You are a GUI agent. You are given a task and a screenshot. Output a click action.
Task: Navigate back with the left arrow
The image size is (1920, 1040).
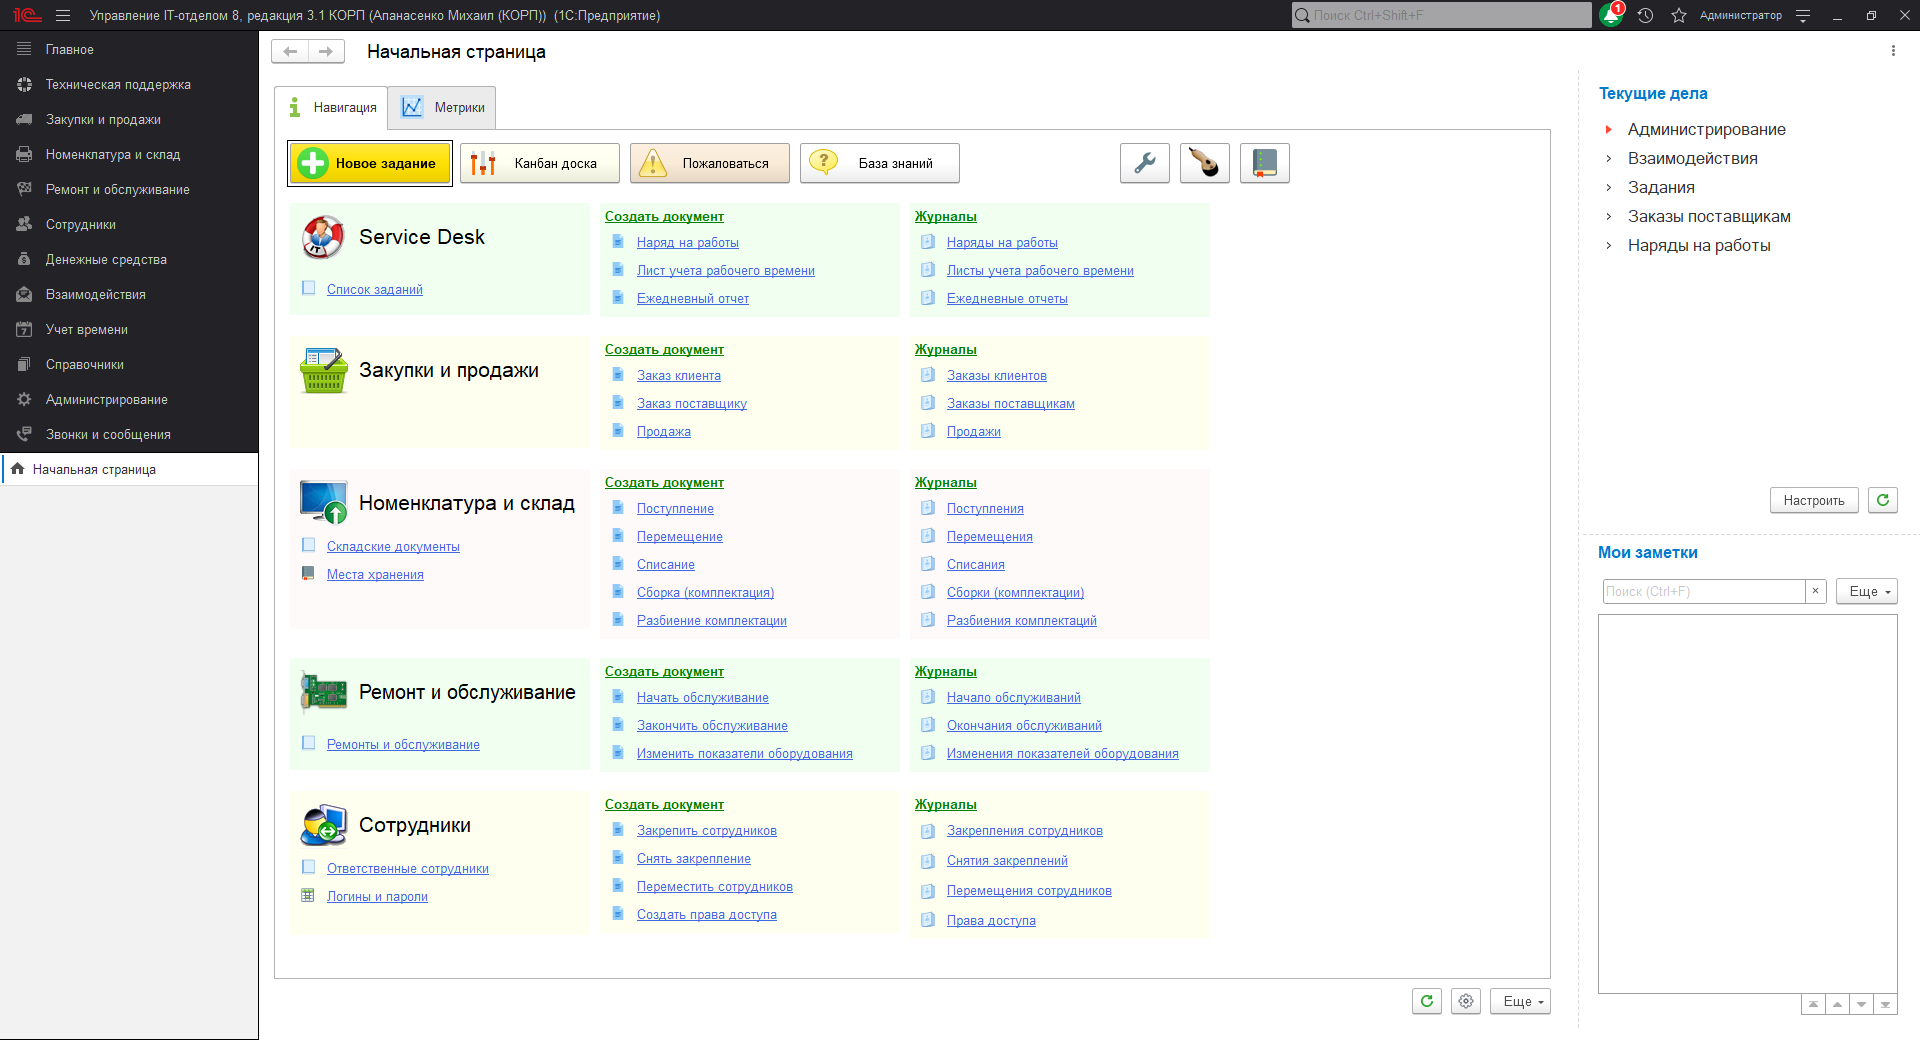point(290,51)
